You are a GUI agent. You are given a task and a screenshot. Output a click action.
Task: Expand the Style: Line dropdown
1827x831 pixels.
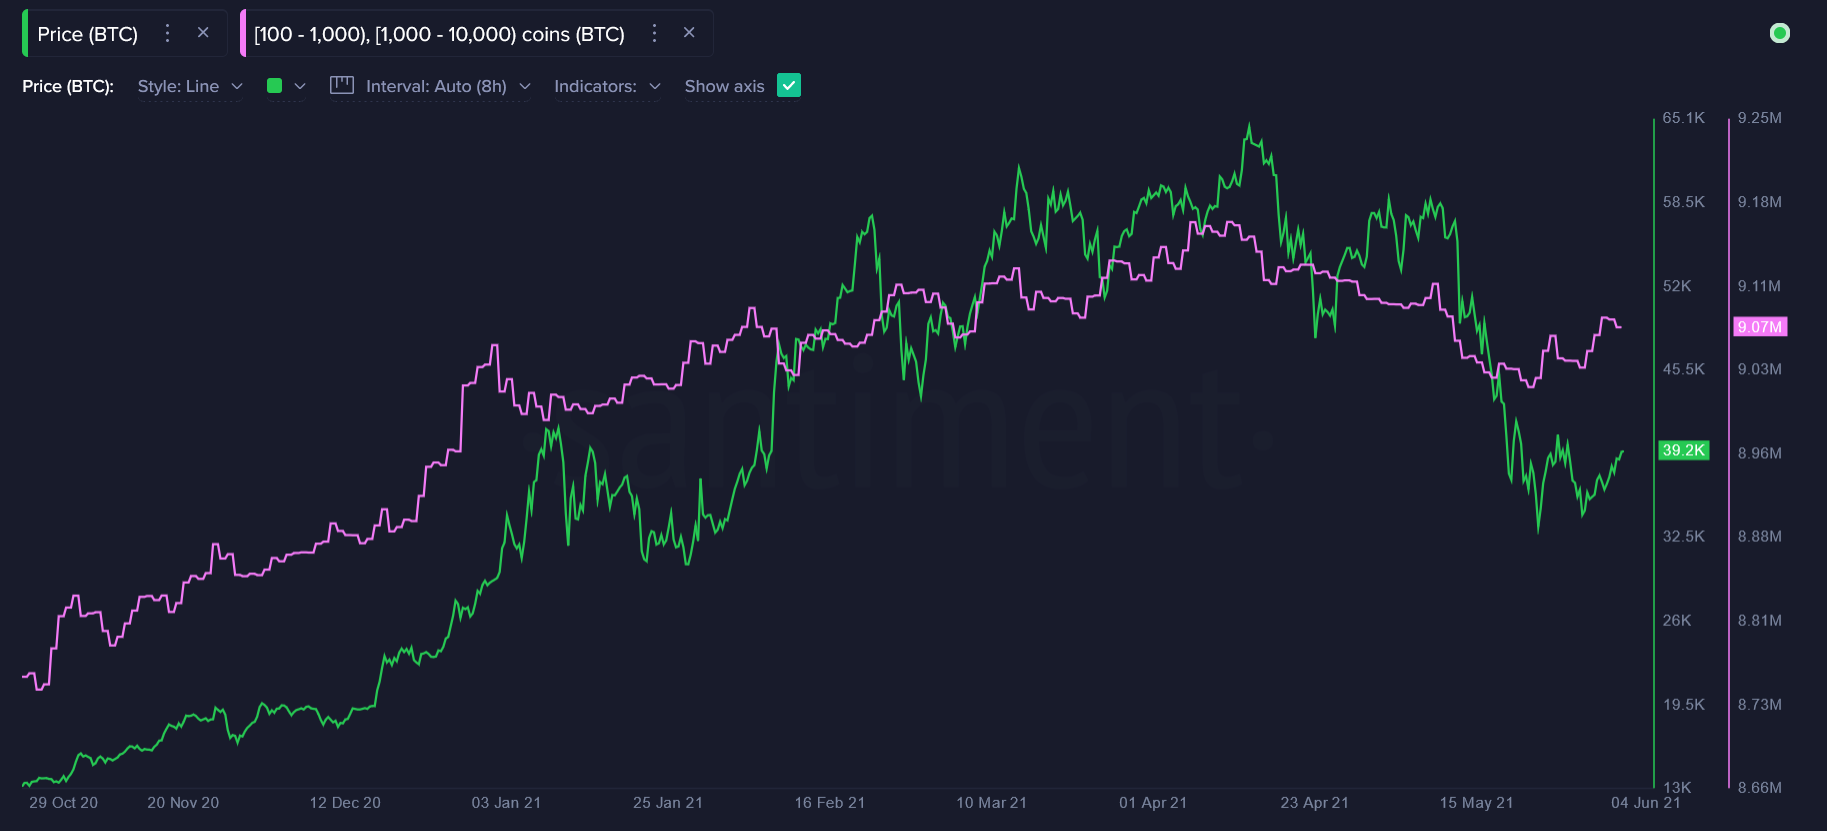(190, 86)
